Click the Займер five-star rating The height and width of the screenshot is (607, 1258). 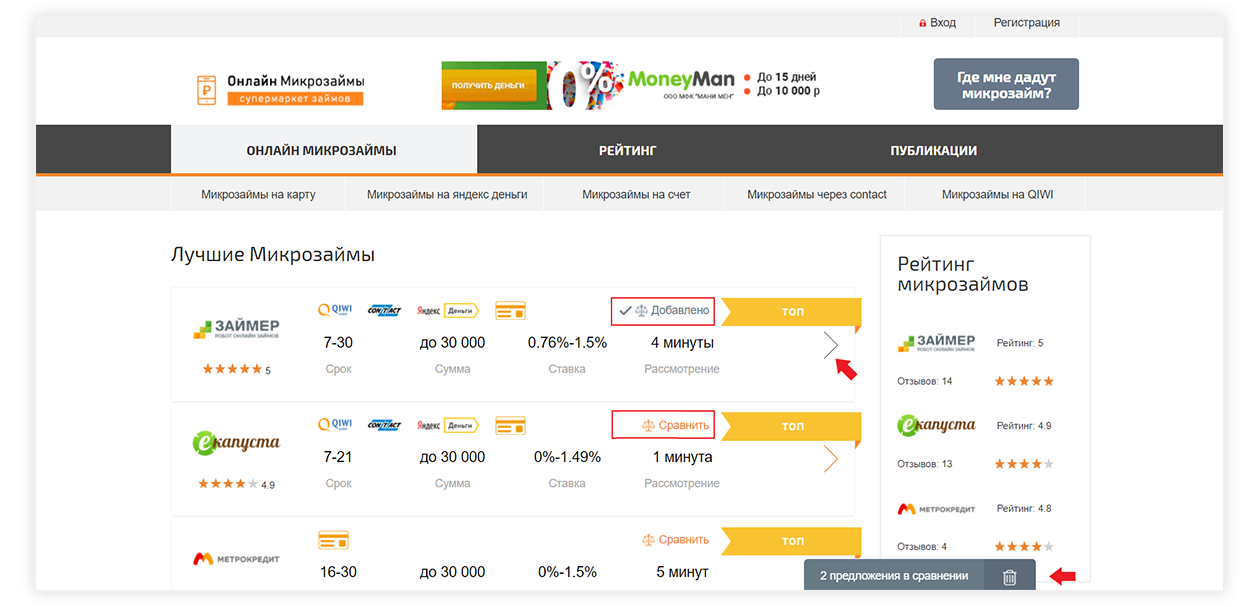pyautogui.click(x=231, y=370)
